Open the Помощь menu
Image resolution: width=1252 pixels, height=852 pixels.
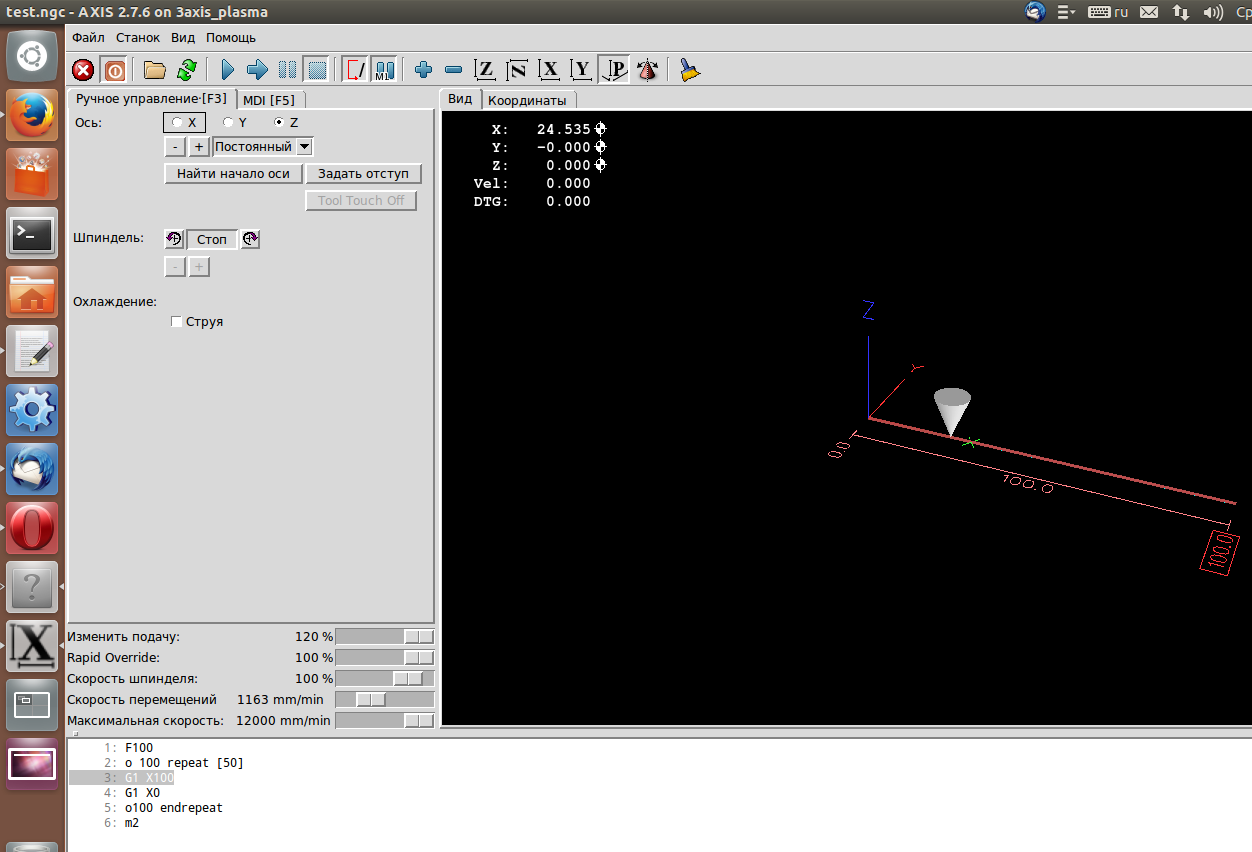coord(231,37)
